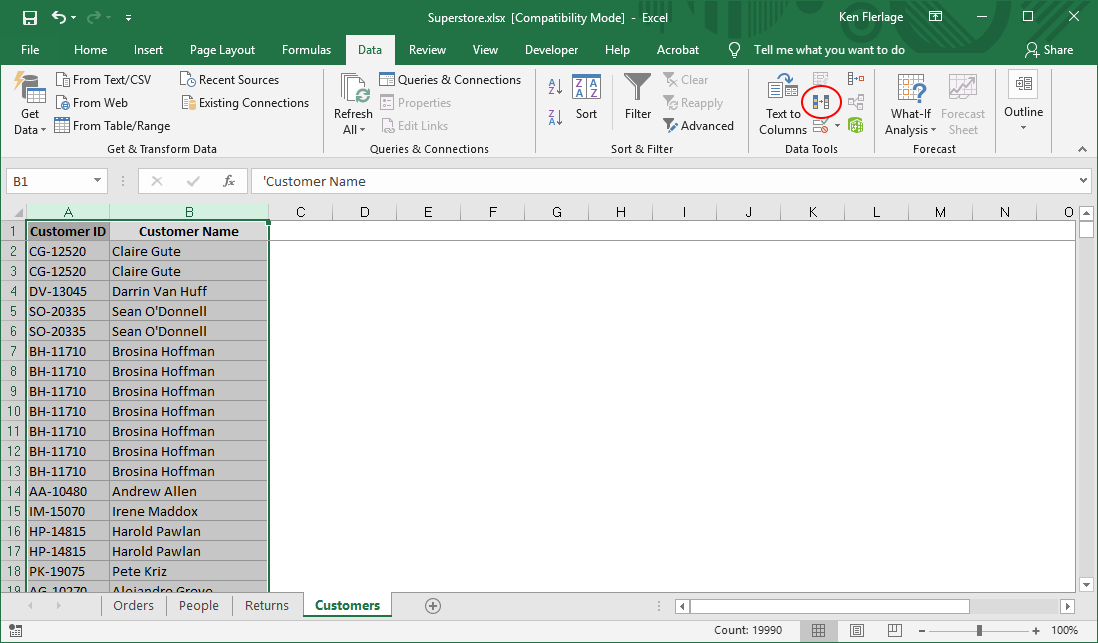This screenshot has width=1098, height=643.
Task: Toggle the Filter funnel
Action: [x=638, y=96]
